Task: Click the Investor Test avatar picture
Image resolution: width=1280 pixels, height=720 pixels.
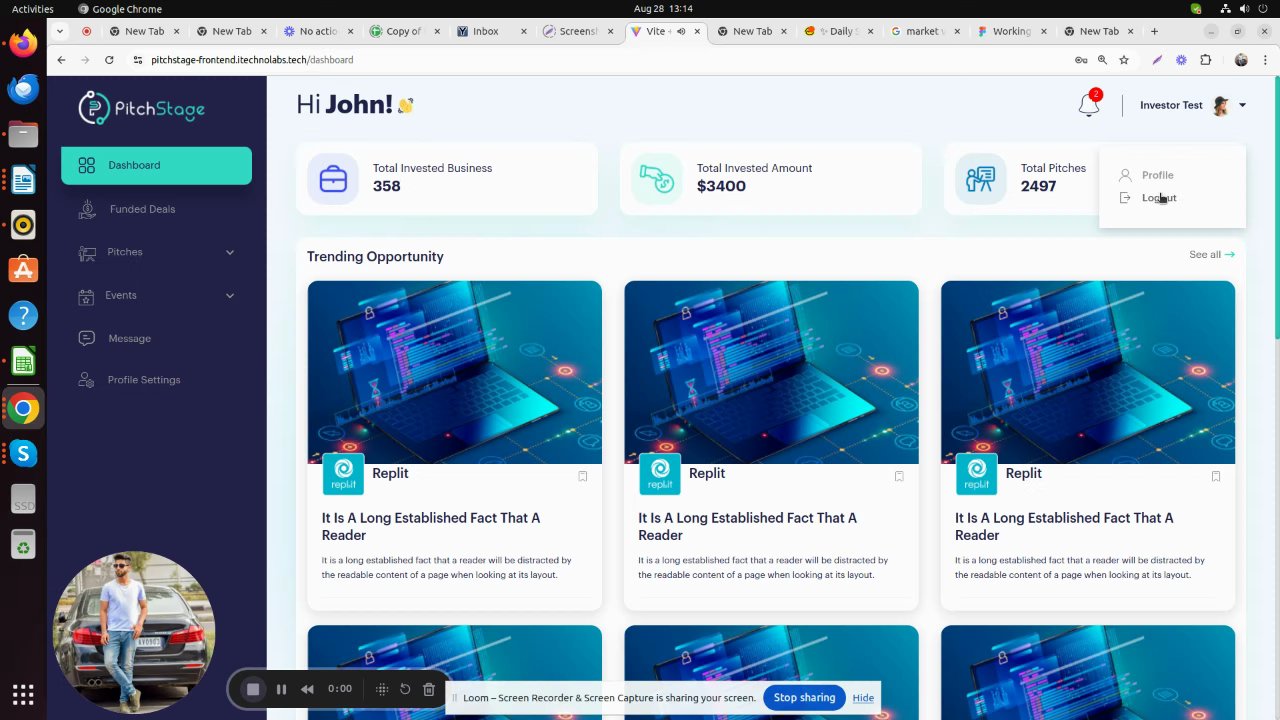Action: [1220, 105]
